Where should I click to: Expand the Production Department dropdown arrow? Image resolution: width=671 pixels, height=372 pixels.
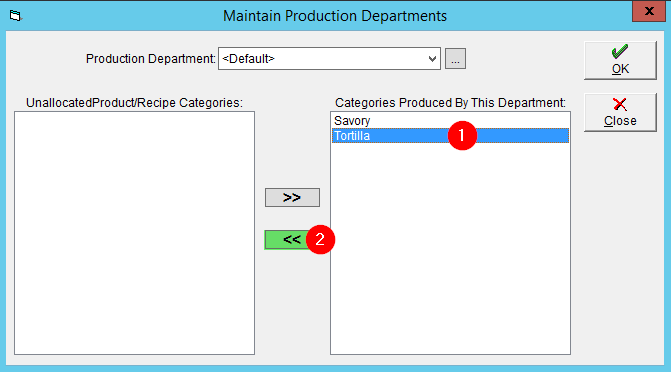click(432, 59)
